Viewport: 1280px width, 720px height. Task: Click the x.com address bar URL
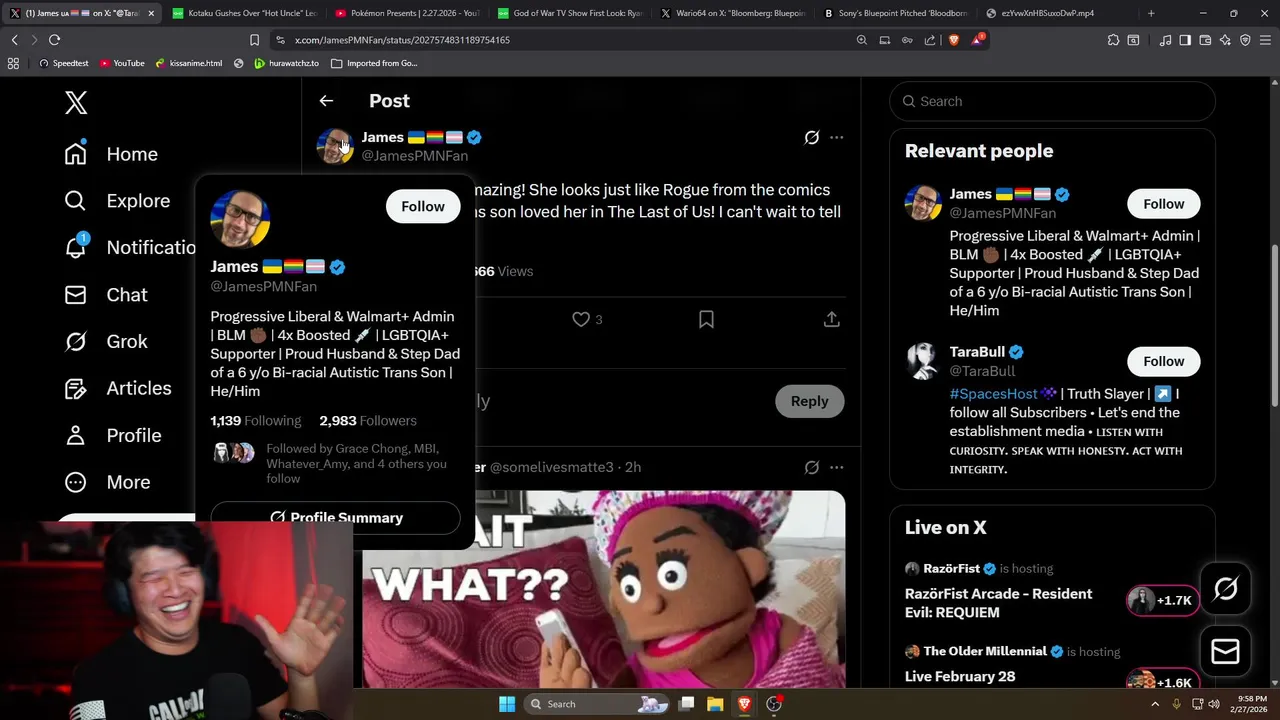pyautogui.click(x=402, y=40)
